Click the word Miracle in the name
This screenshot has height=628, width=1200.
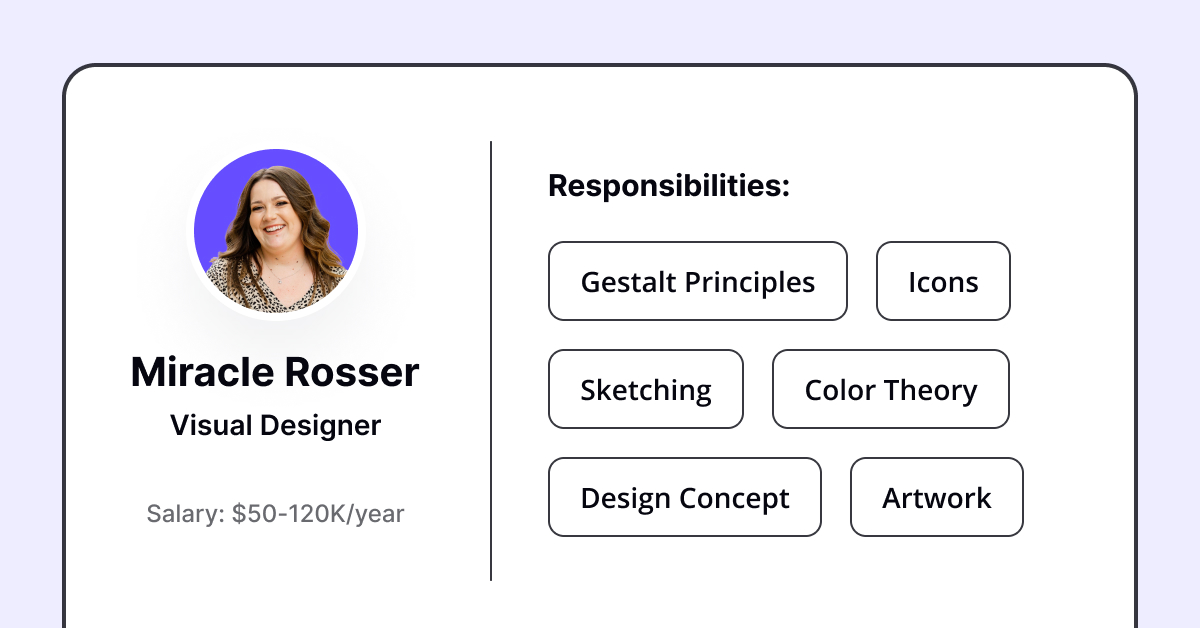(203, 372)
